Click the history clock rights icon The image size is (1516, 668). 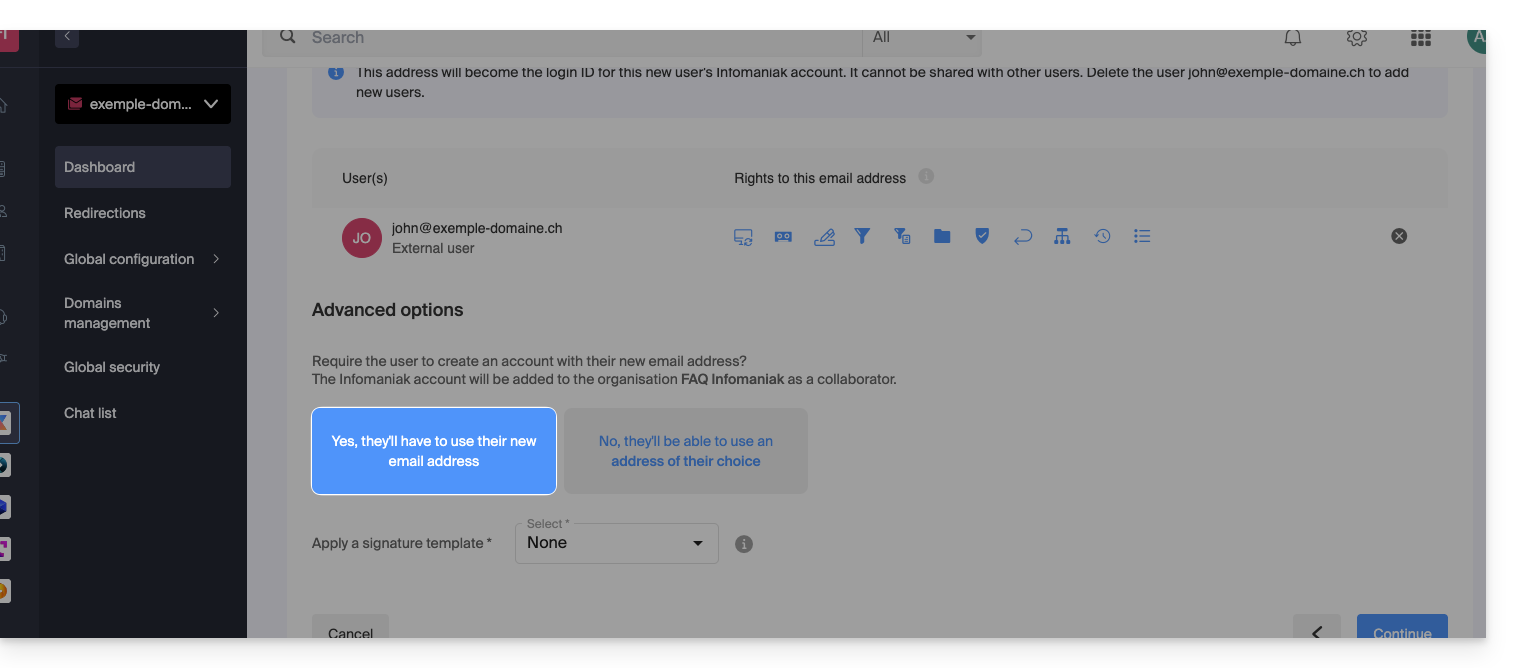[1102, 236]
